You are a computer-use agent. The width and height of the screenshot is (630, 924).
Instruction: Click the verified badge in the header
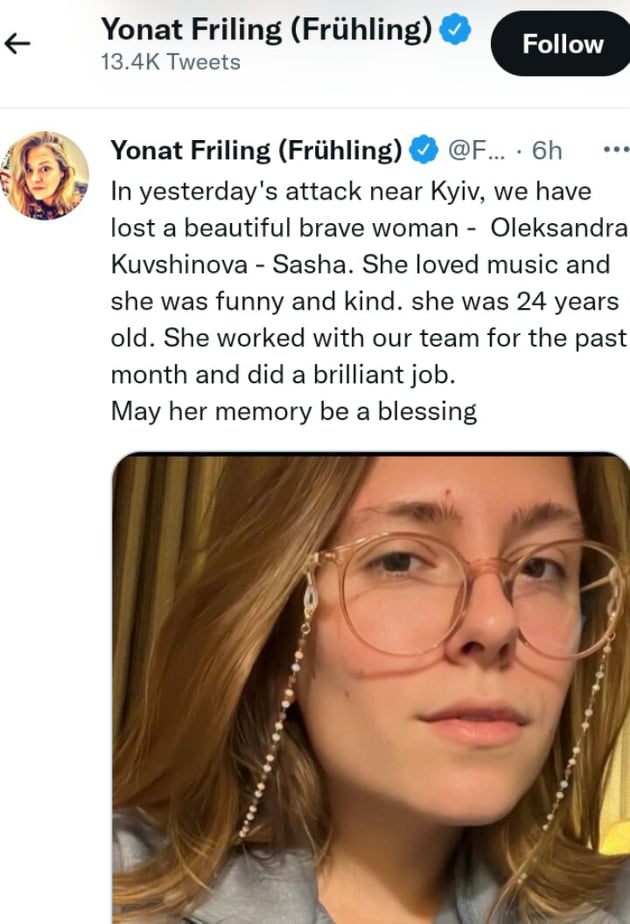click(456, 31)
